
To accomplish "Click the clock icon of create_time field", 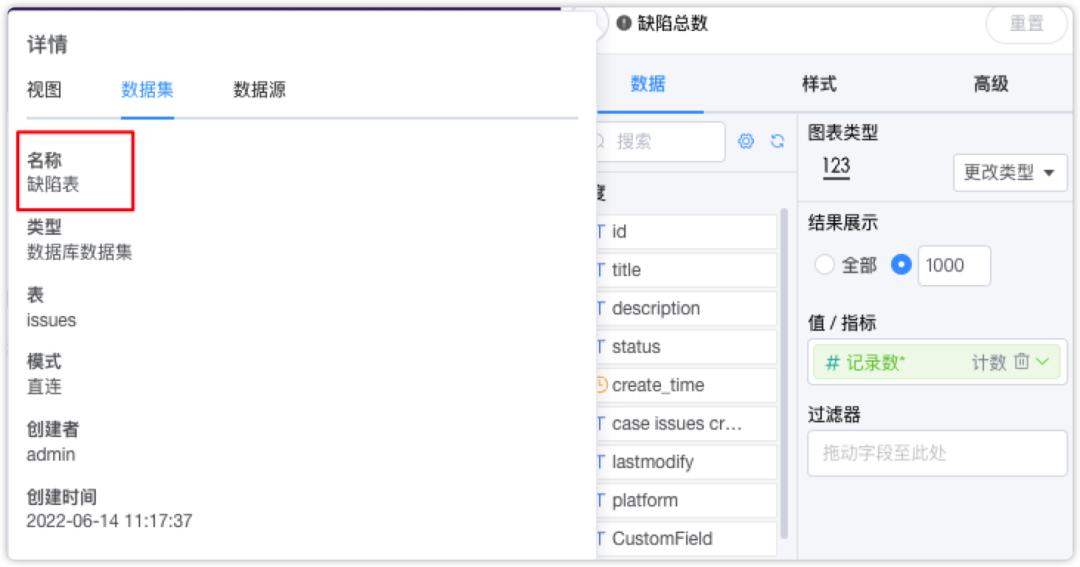I will (x=601, y=384).
